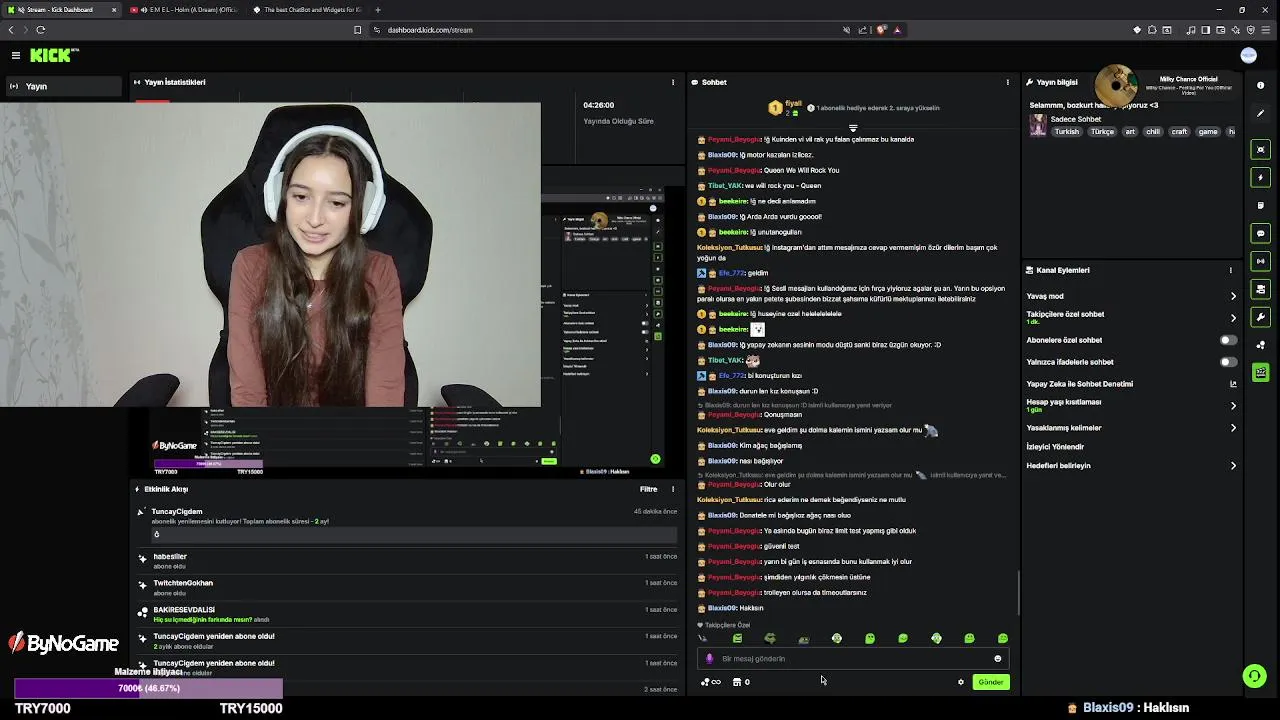
Task: Click the chat panel scrollbar
Action: click(x=1018, y=593)
